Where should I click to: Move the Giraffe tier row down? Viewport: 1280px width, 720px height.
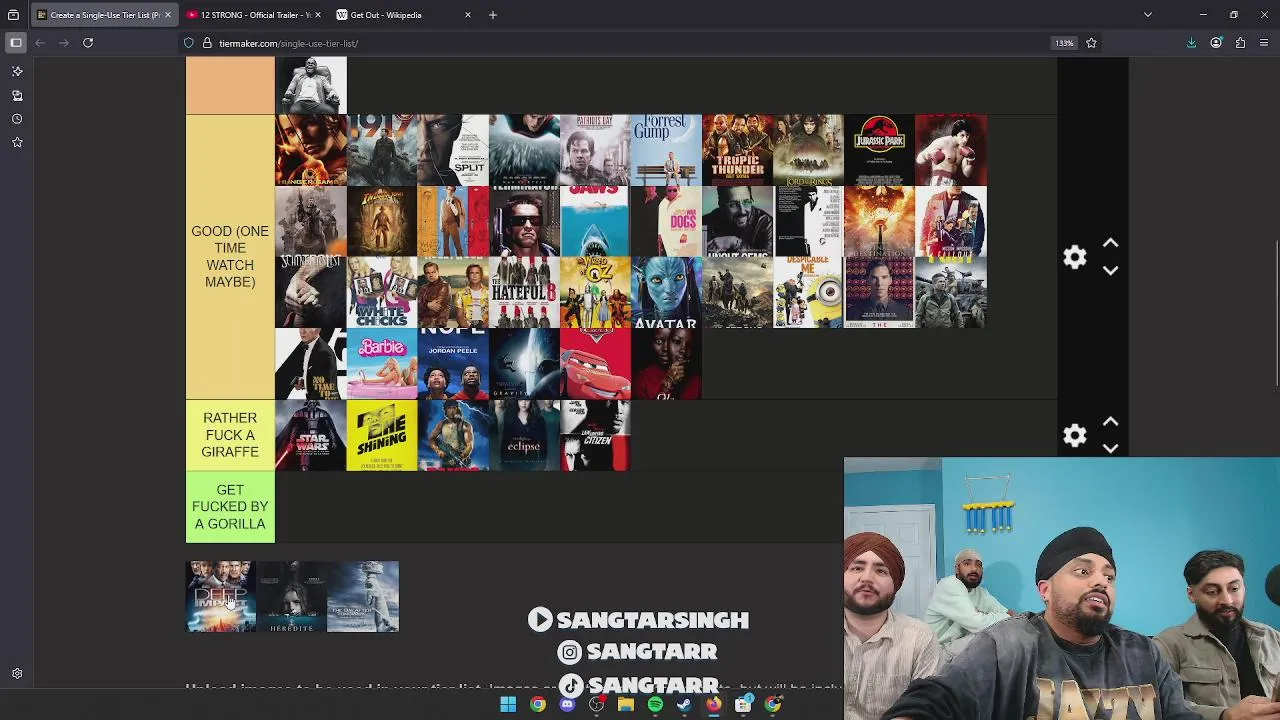pyautogui.click(x=1110, y=448)
